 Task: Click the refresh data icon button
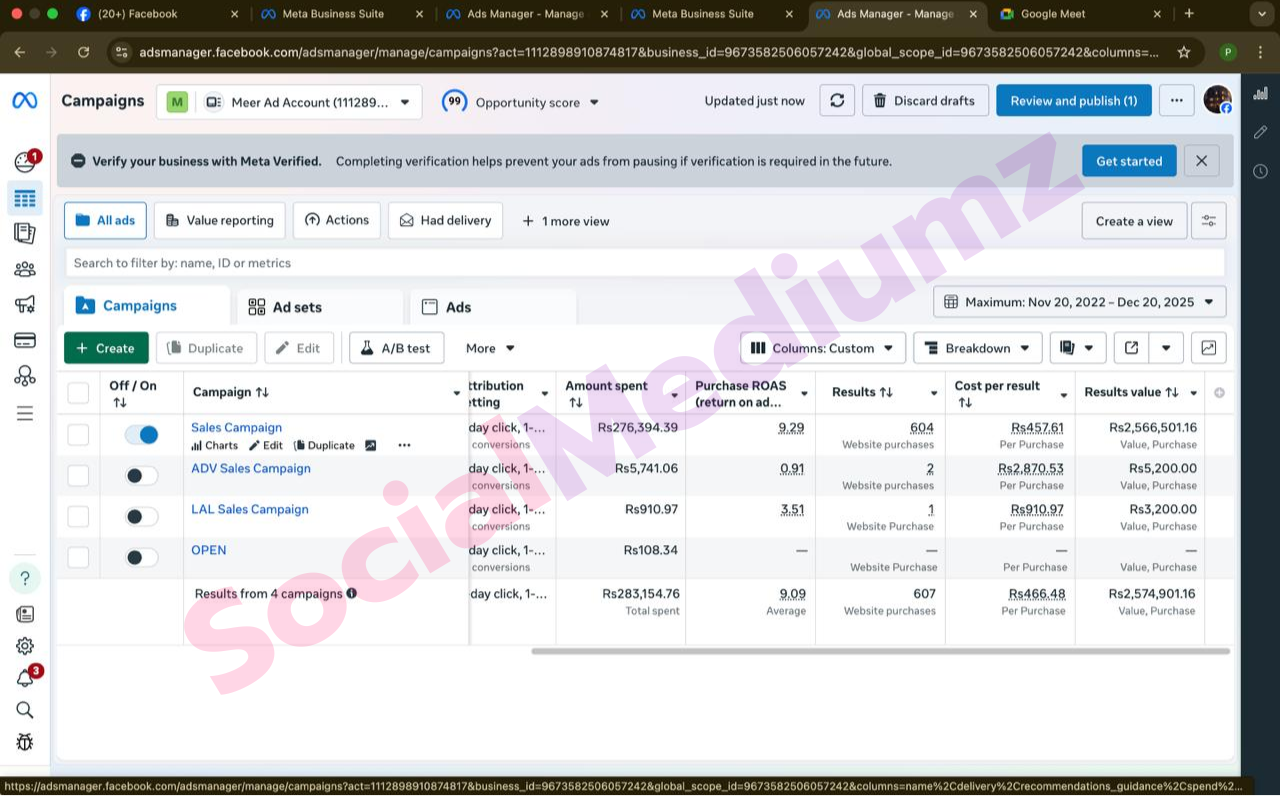click(837, 100)
